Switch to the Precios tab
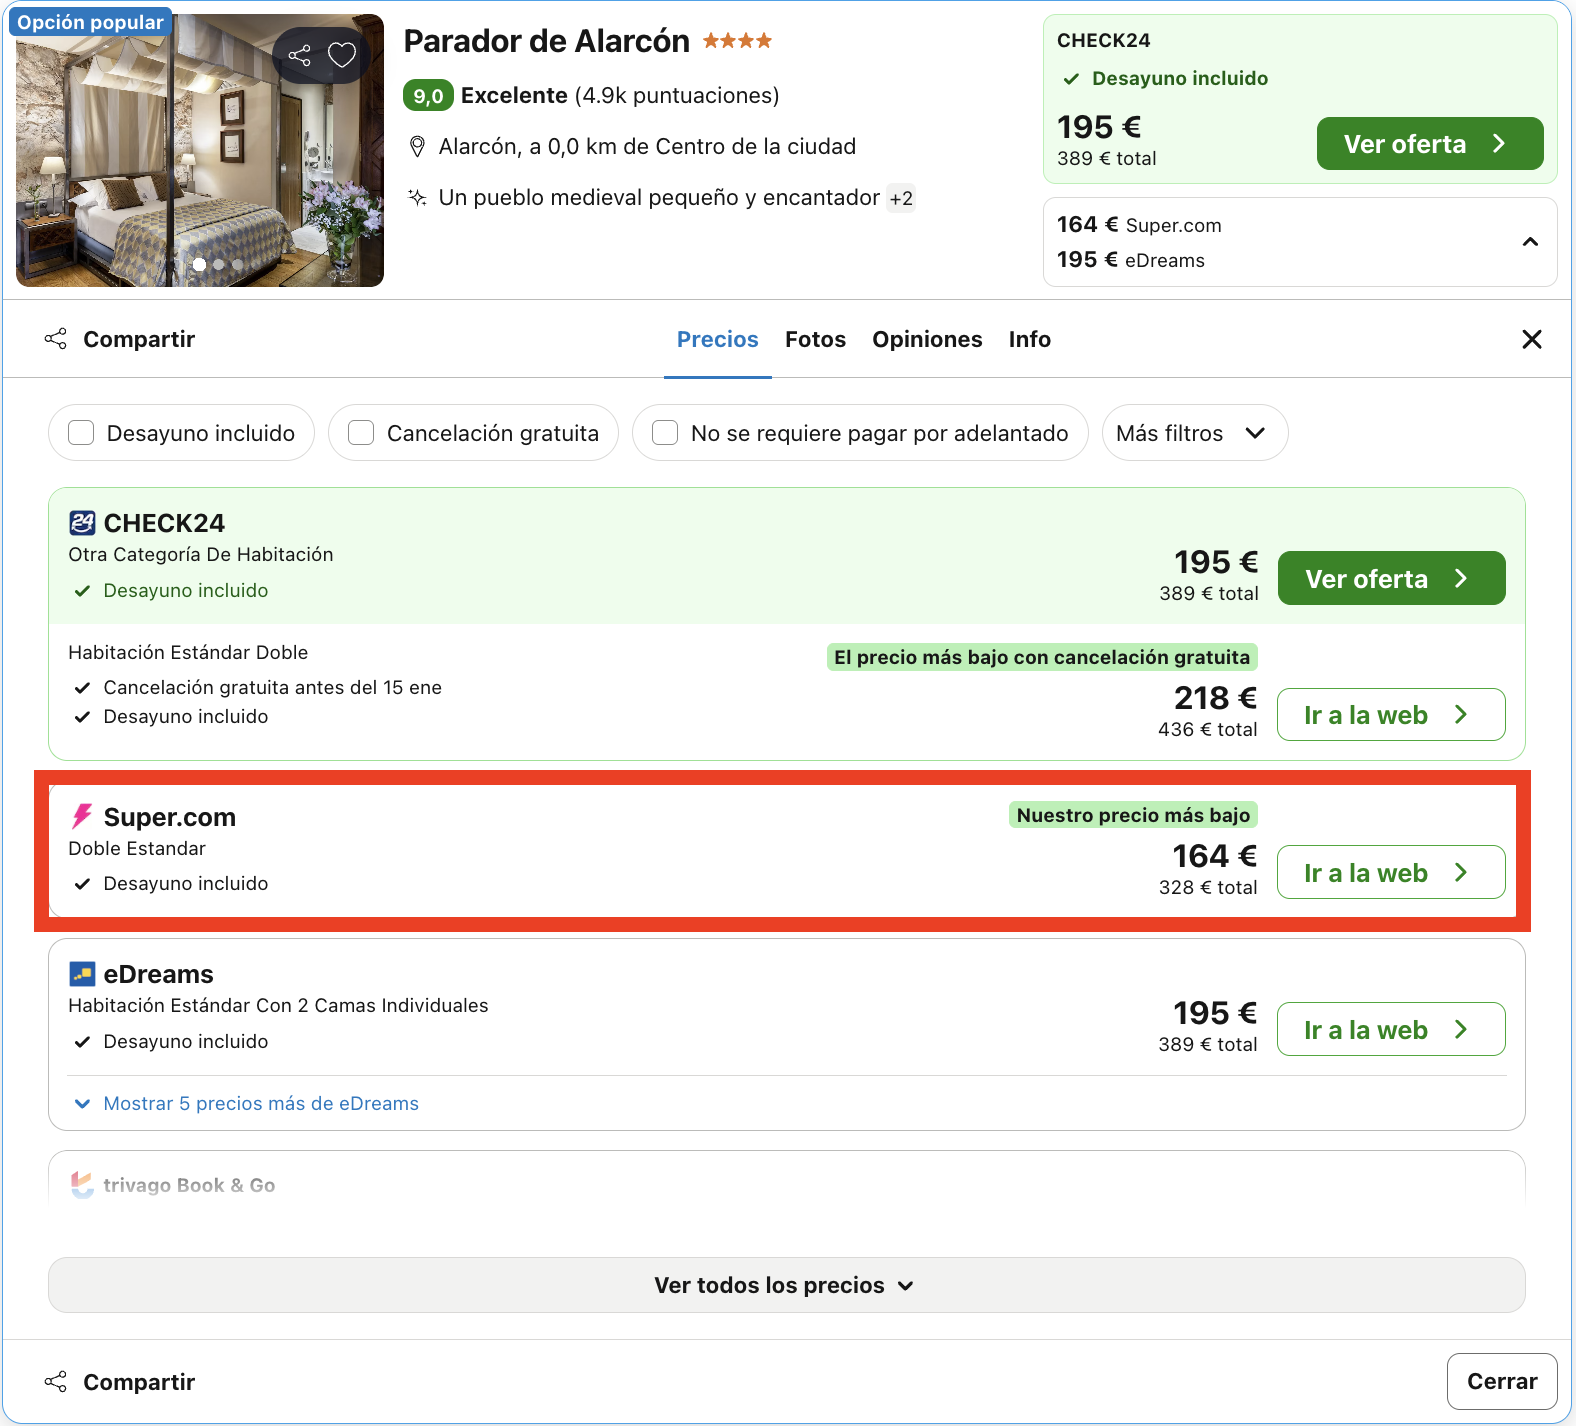 [x=718, y=339]
